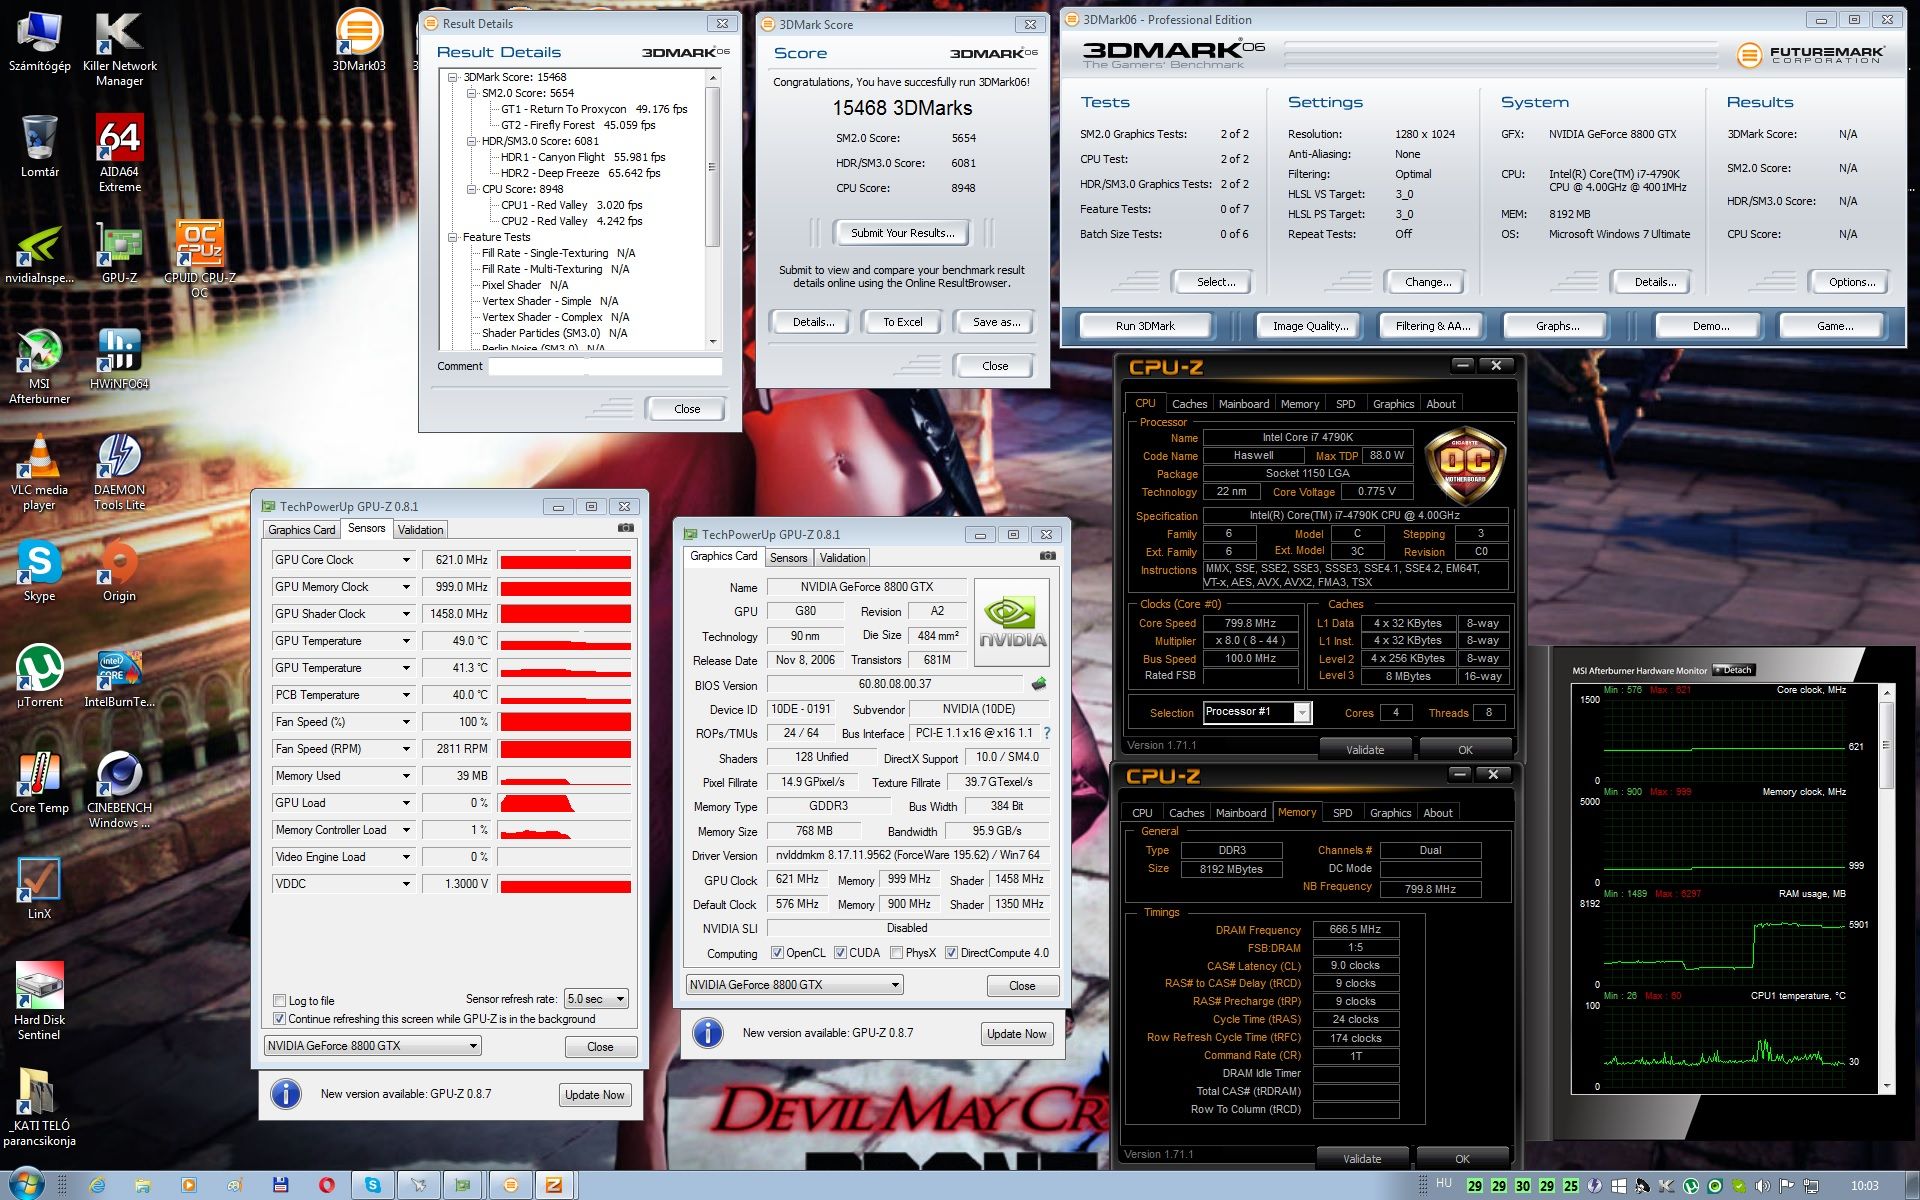
Task: Open the nvidiaInspector desktop icon
Action: tap(39, 255)
